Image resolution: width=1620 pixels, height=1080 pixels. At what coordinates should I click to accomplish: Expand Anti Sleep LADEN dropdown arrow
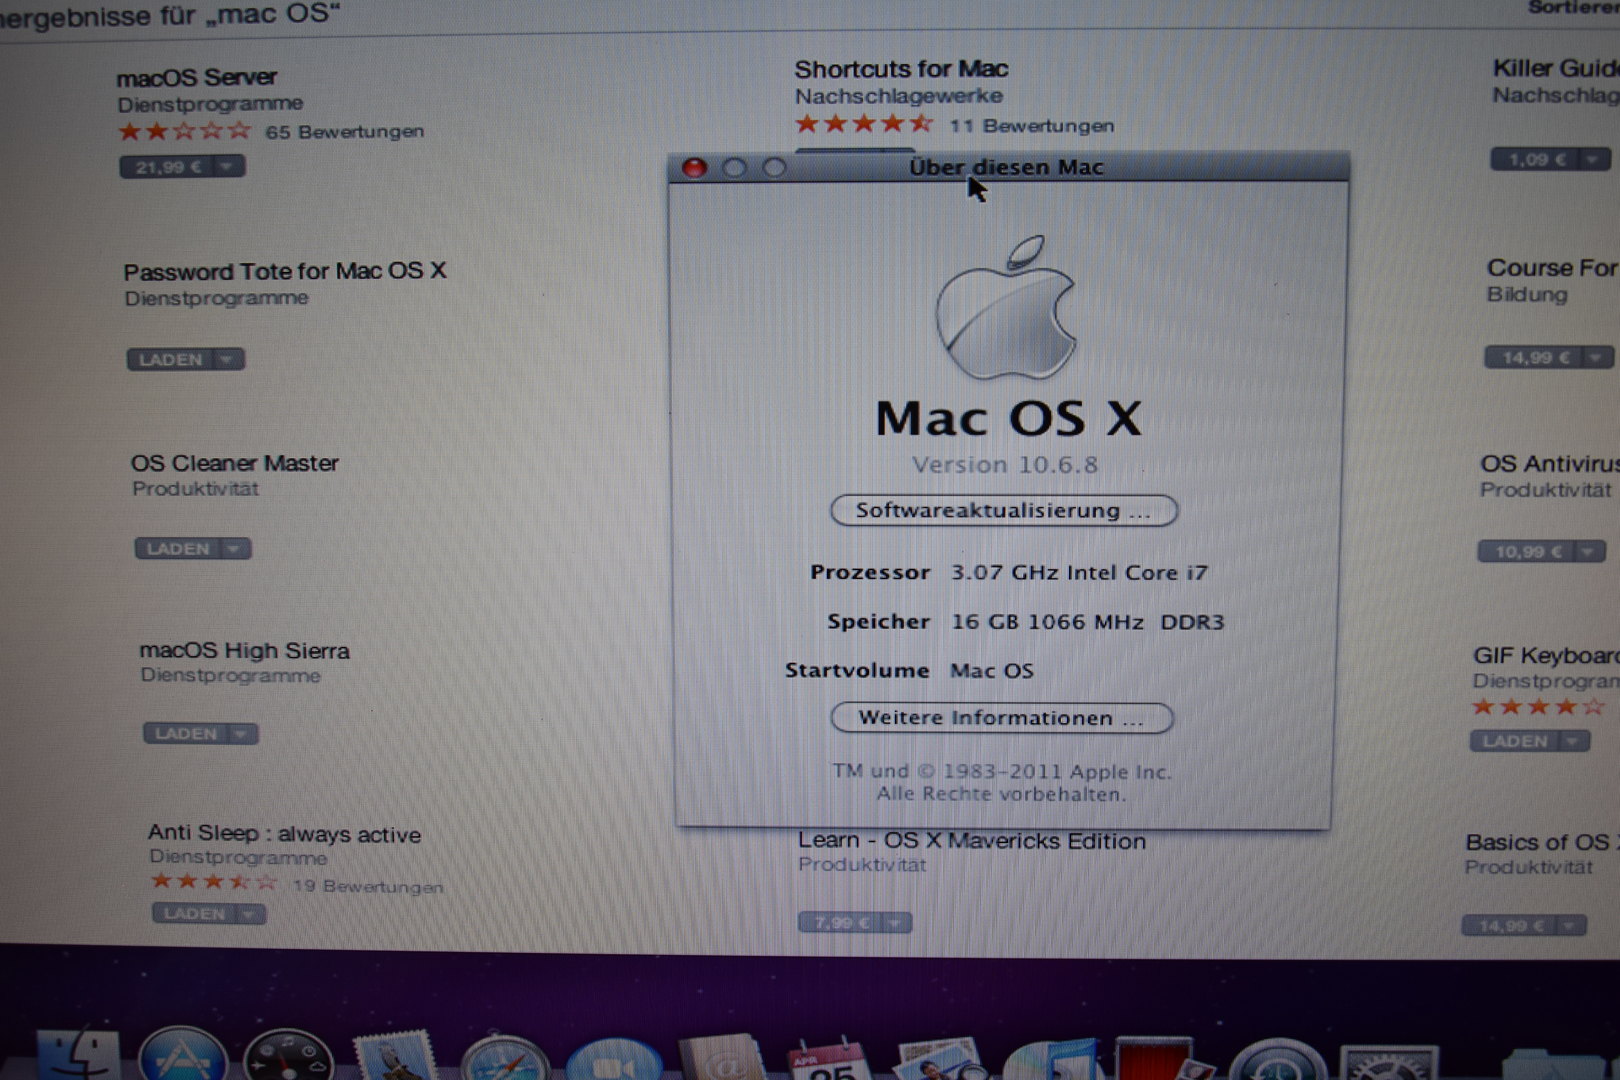249,914
